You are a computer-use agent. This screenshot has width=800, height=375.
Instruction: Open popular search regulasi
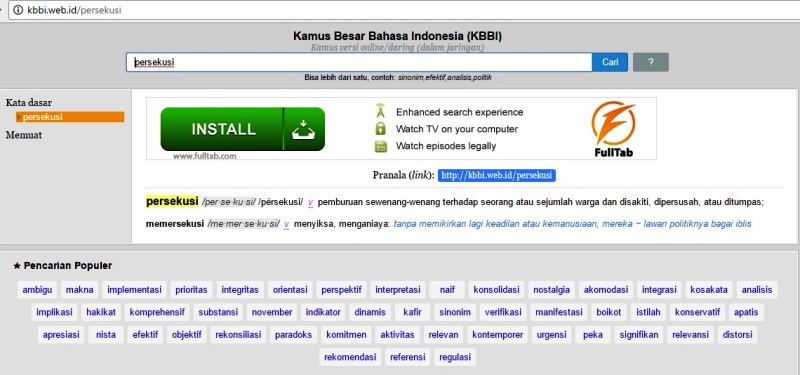point(455,357)
